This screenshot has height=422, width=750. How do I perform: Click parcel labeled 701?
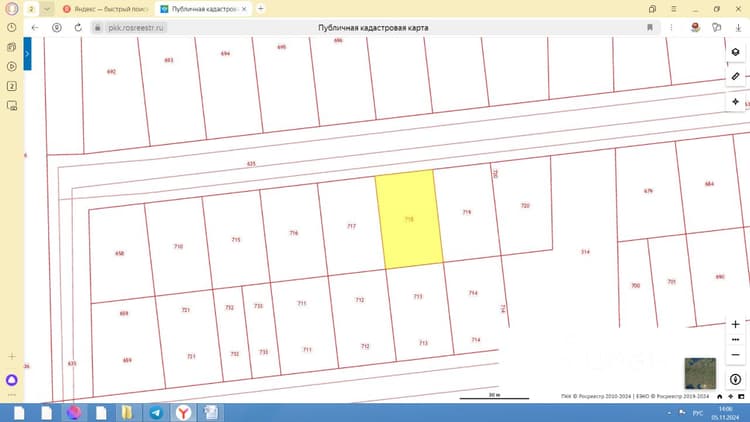point(672,282)
